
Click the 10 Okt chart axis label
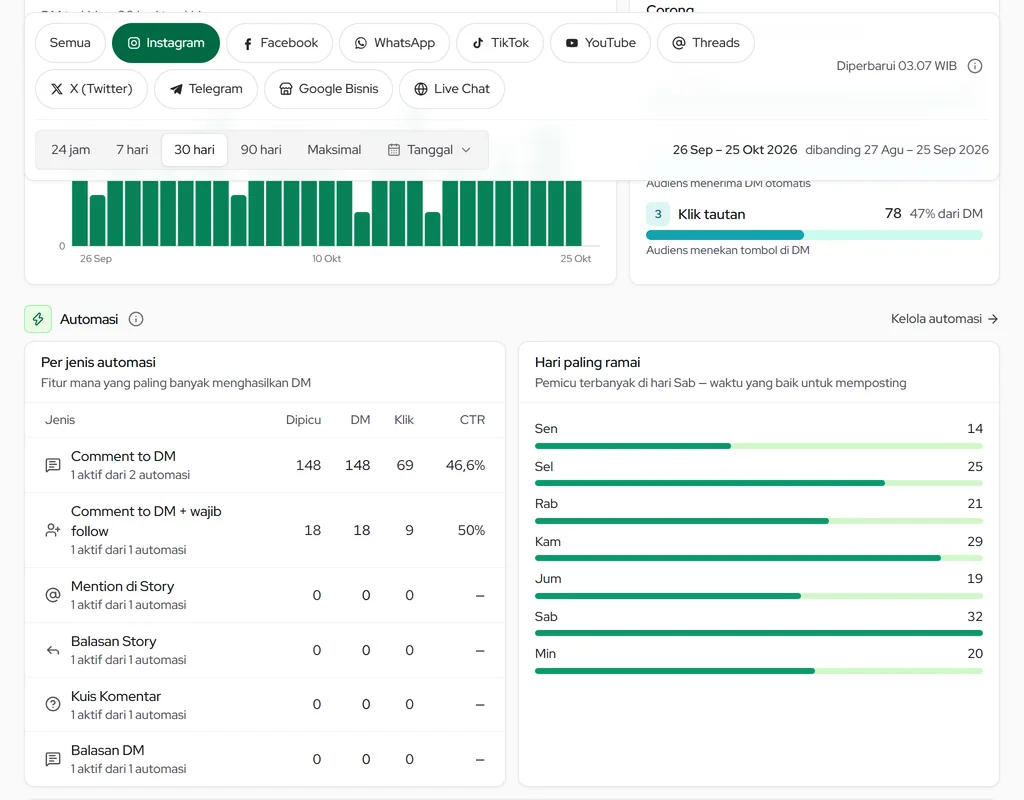tap(327, 259)
